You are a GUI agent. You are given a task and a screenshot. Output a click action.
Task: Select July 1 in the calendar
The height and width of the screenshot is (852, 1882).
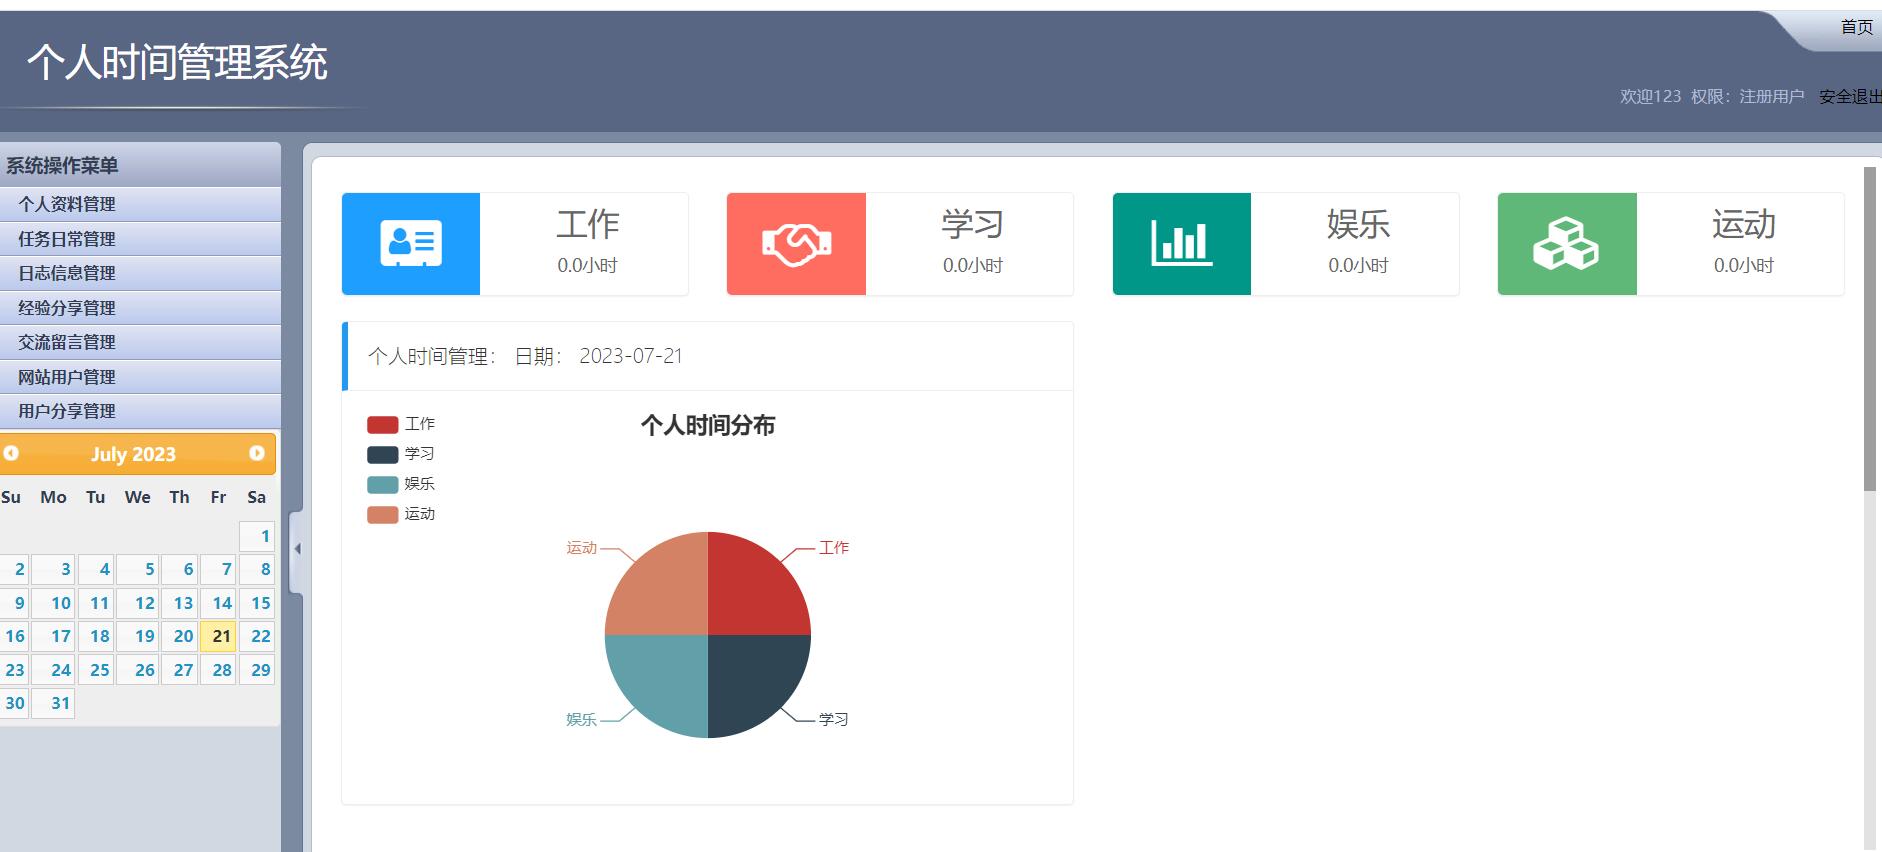click(257, 536)
